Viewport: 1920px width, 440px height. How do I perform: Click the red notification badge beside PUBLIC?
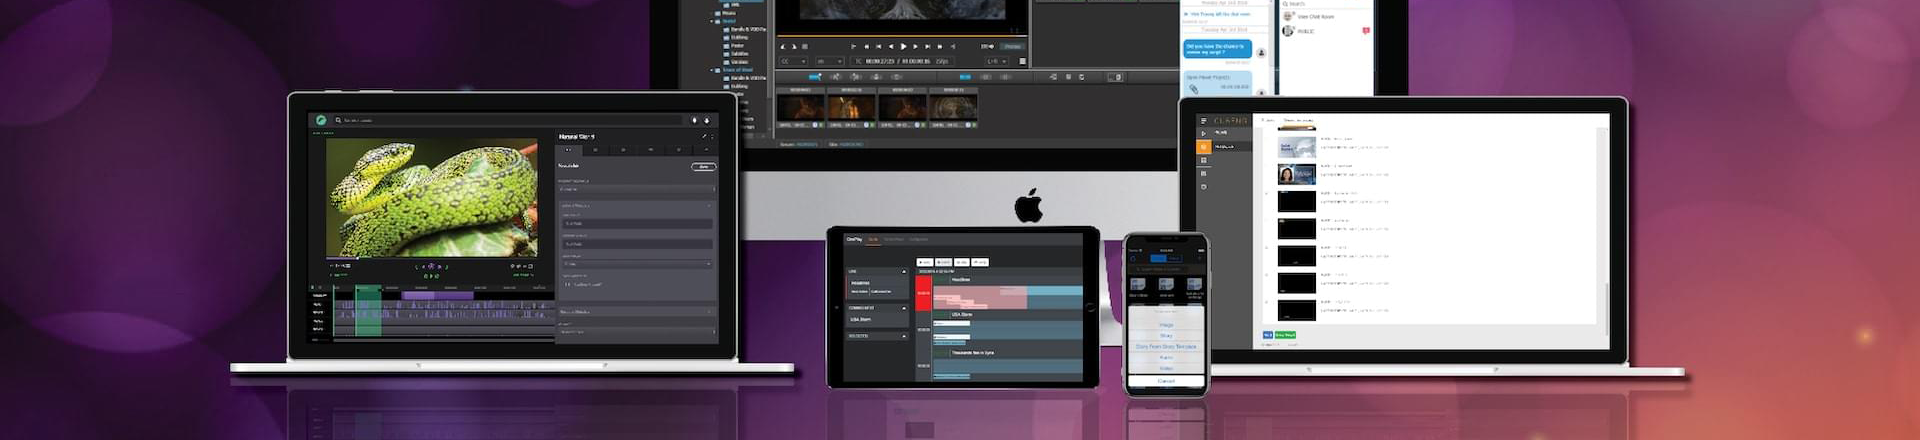[1366, 31]
